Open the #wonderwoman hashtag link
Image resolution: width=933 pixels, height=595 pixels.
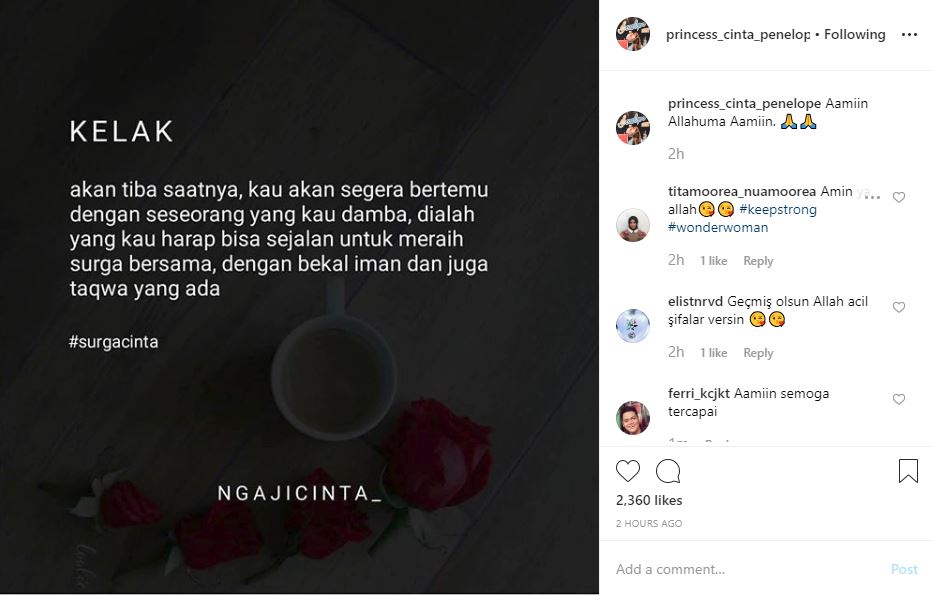tap(718, 227)
